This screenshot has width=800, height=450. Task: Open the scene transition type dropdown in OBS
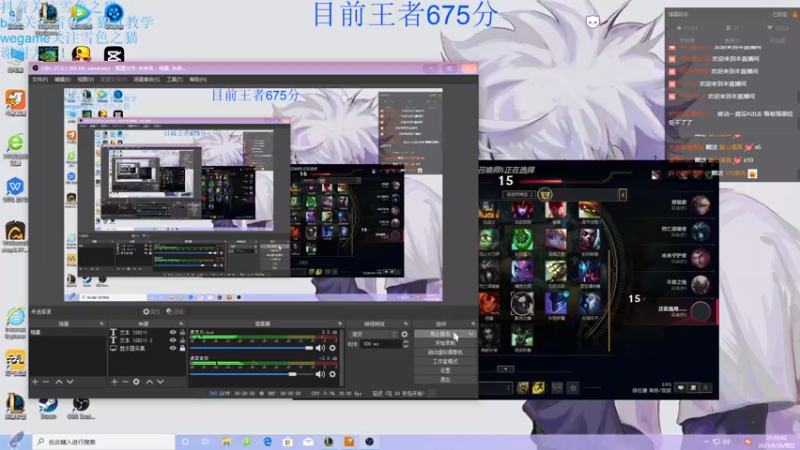click(373, 334)
